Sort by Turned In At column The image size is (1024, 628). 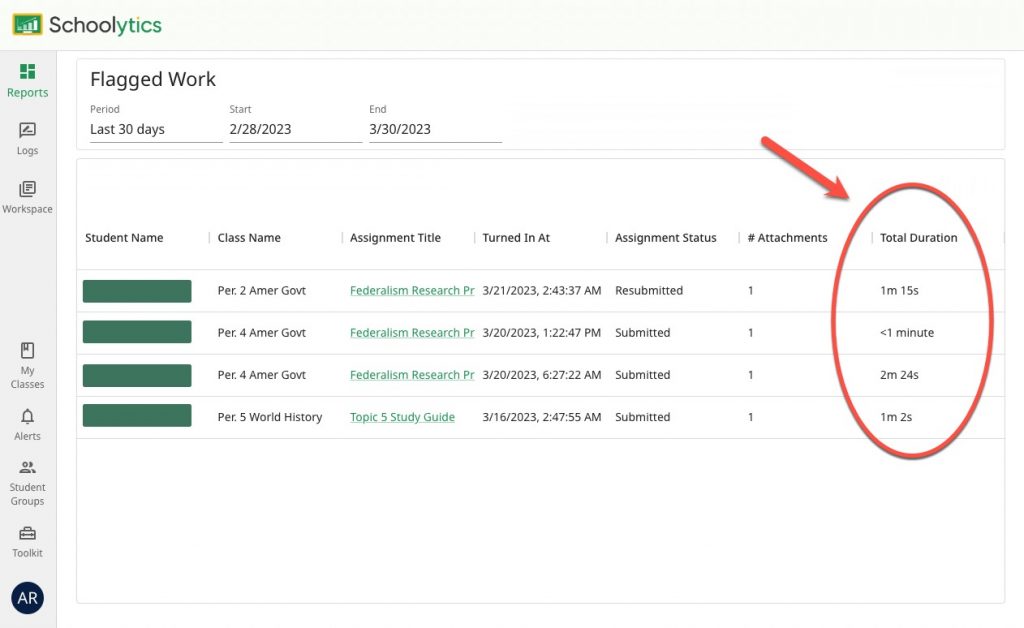click(x=516, y=238)
